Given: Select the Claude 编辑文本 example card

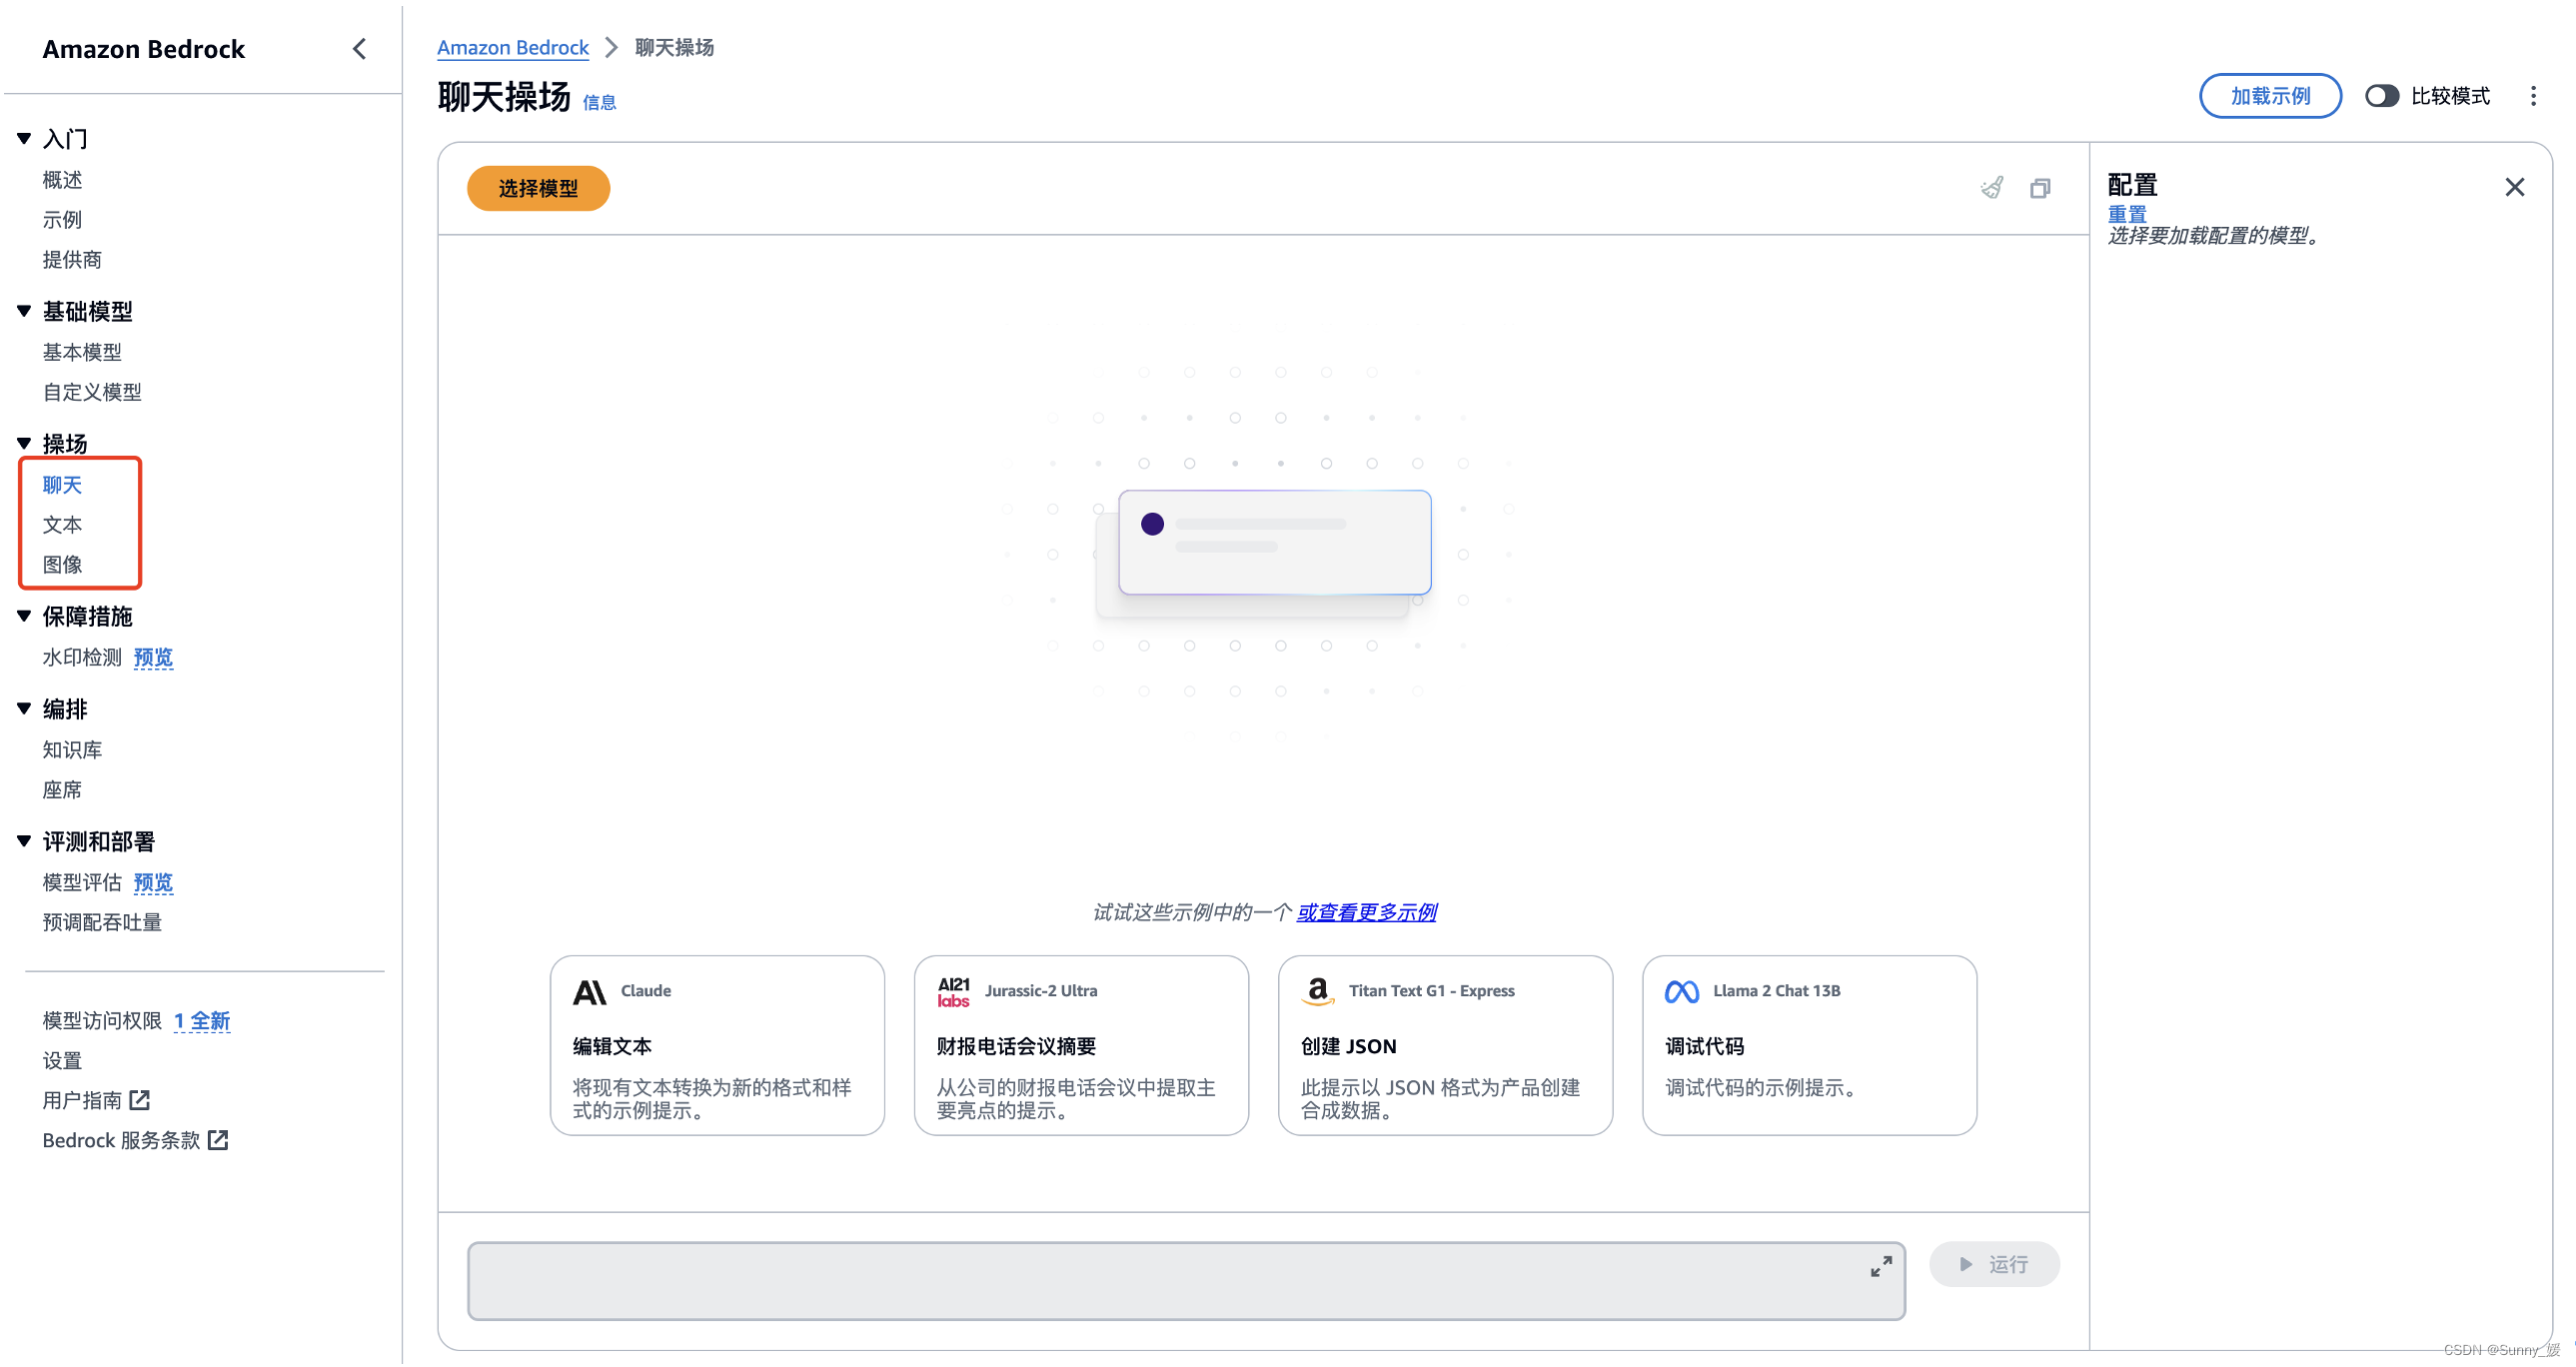Looking at the screenshot, I should pos(717,1045).
